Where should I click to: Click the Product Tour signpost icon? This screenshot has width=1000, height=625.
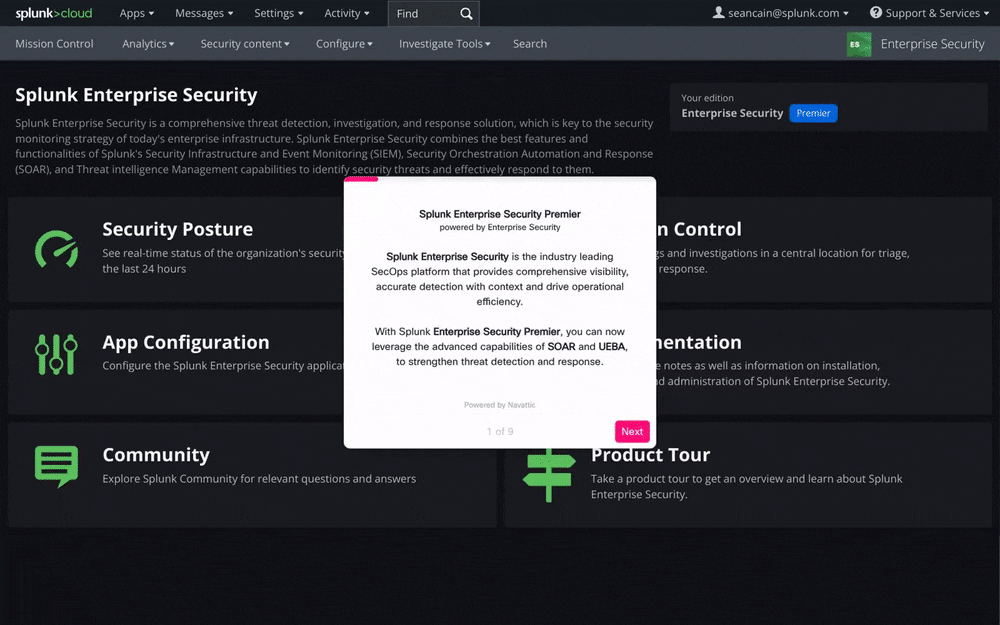pyautogui.click(x=549, y=474)
